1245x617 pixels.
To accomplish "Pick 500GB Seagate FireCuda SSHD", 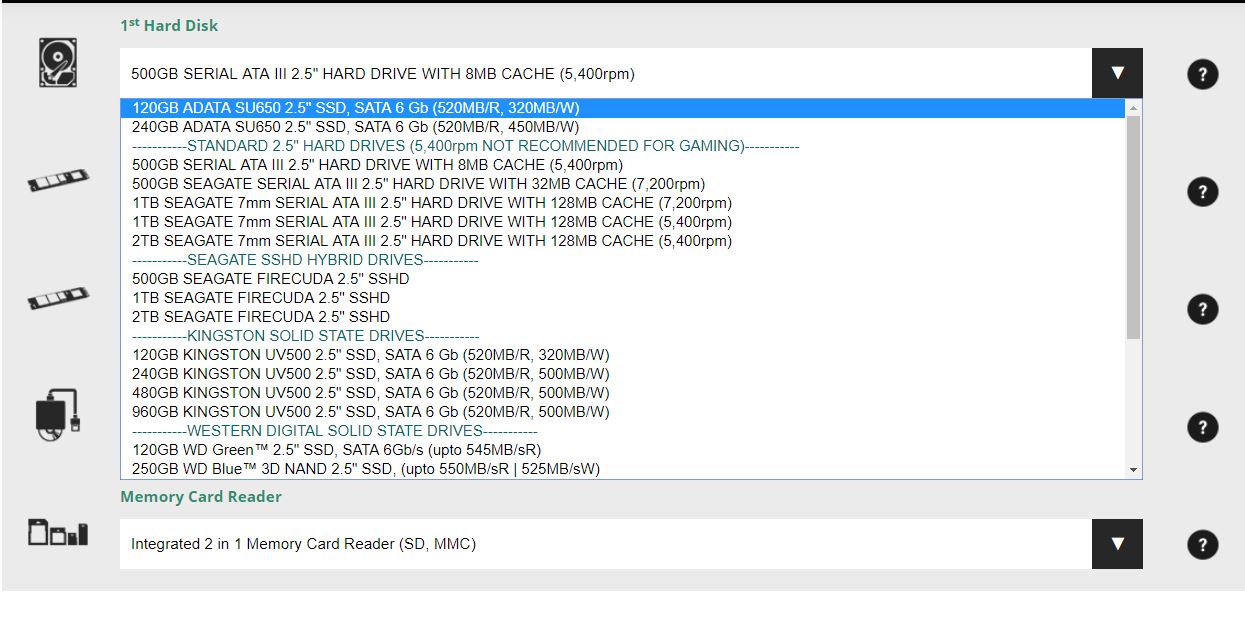I will tap(622, 279).
